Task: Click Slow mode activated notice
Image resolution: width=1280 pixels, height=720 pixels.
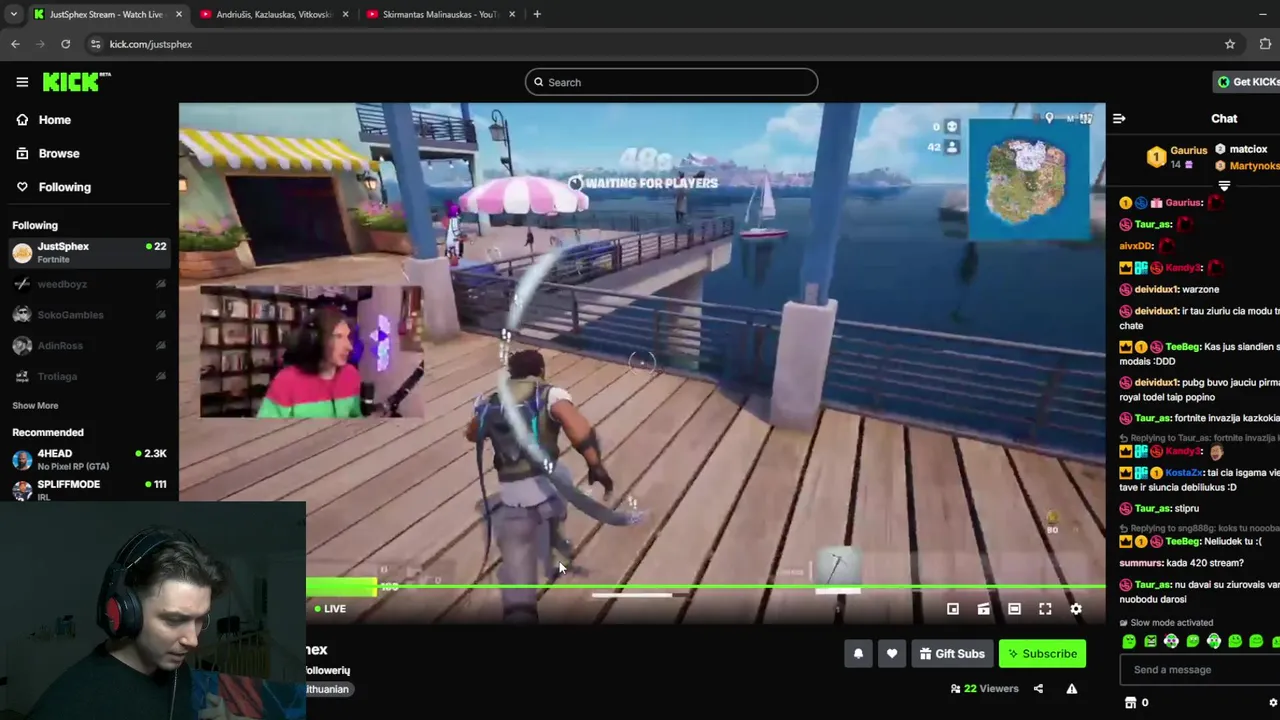Action: [1171, 623]
